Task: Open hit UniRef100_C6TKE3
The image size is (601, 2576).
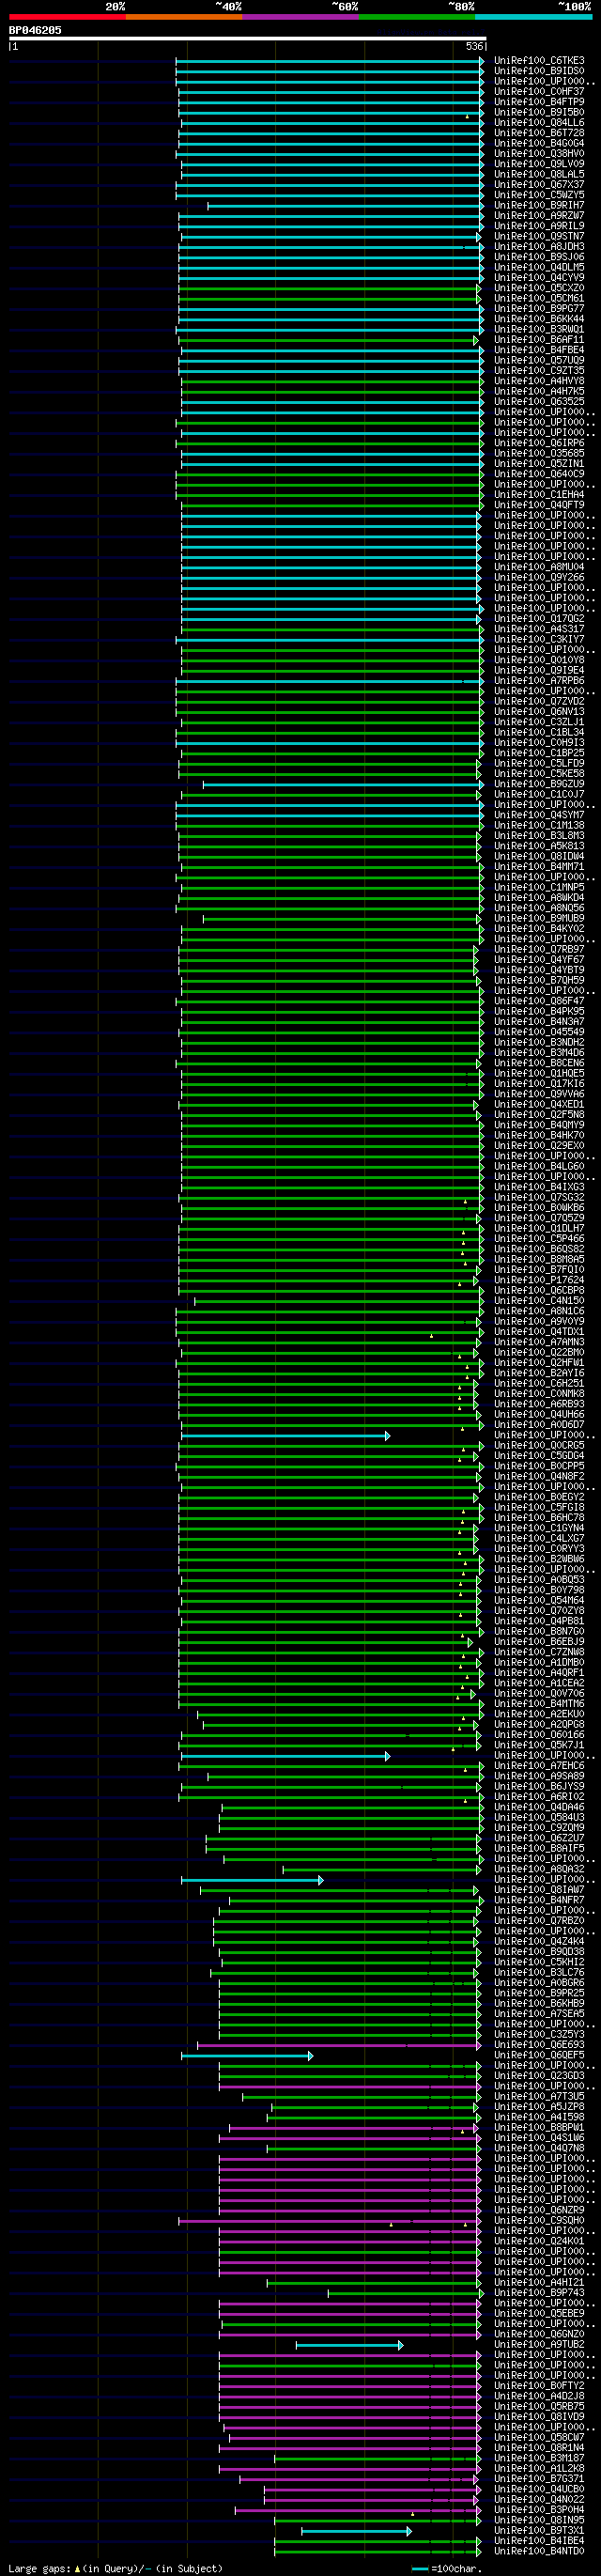Action: (x=539, y=61)
